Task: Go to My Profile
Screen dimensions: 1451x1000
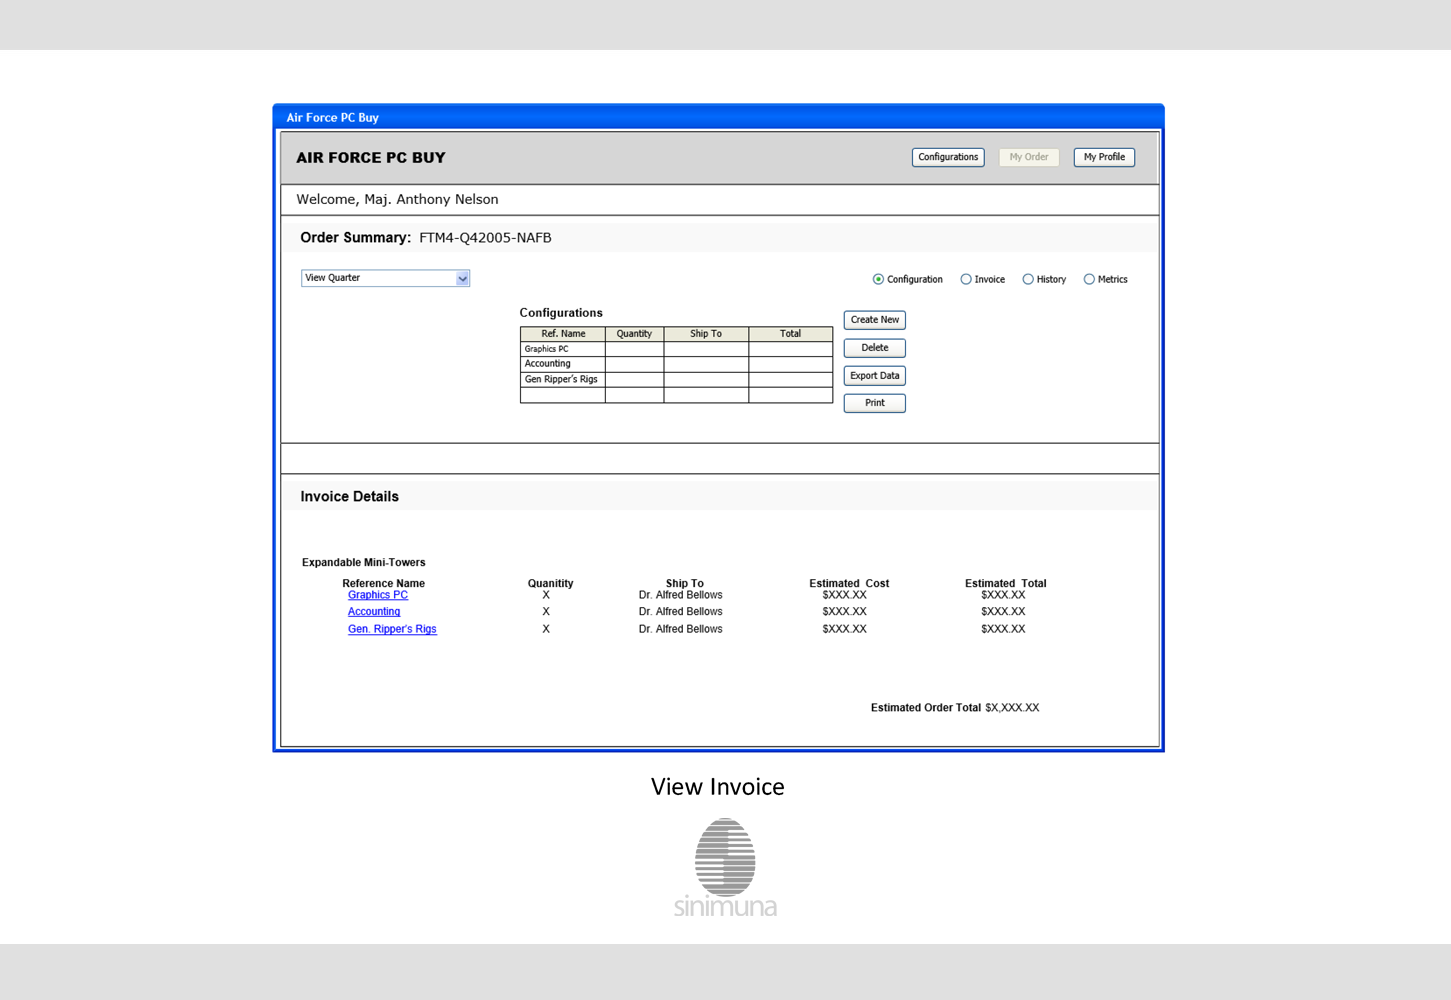Action: 1104,157
